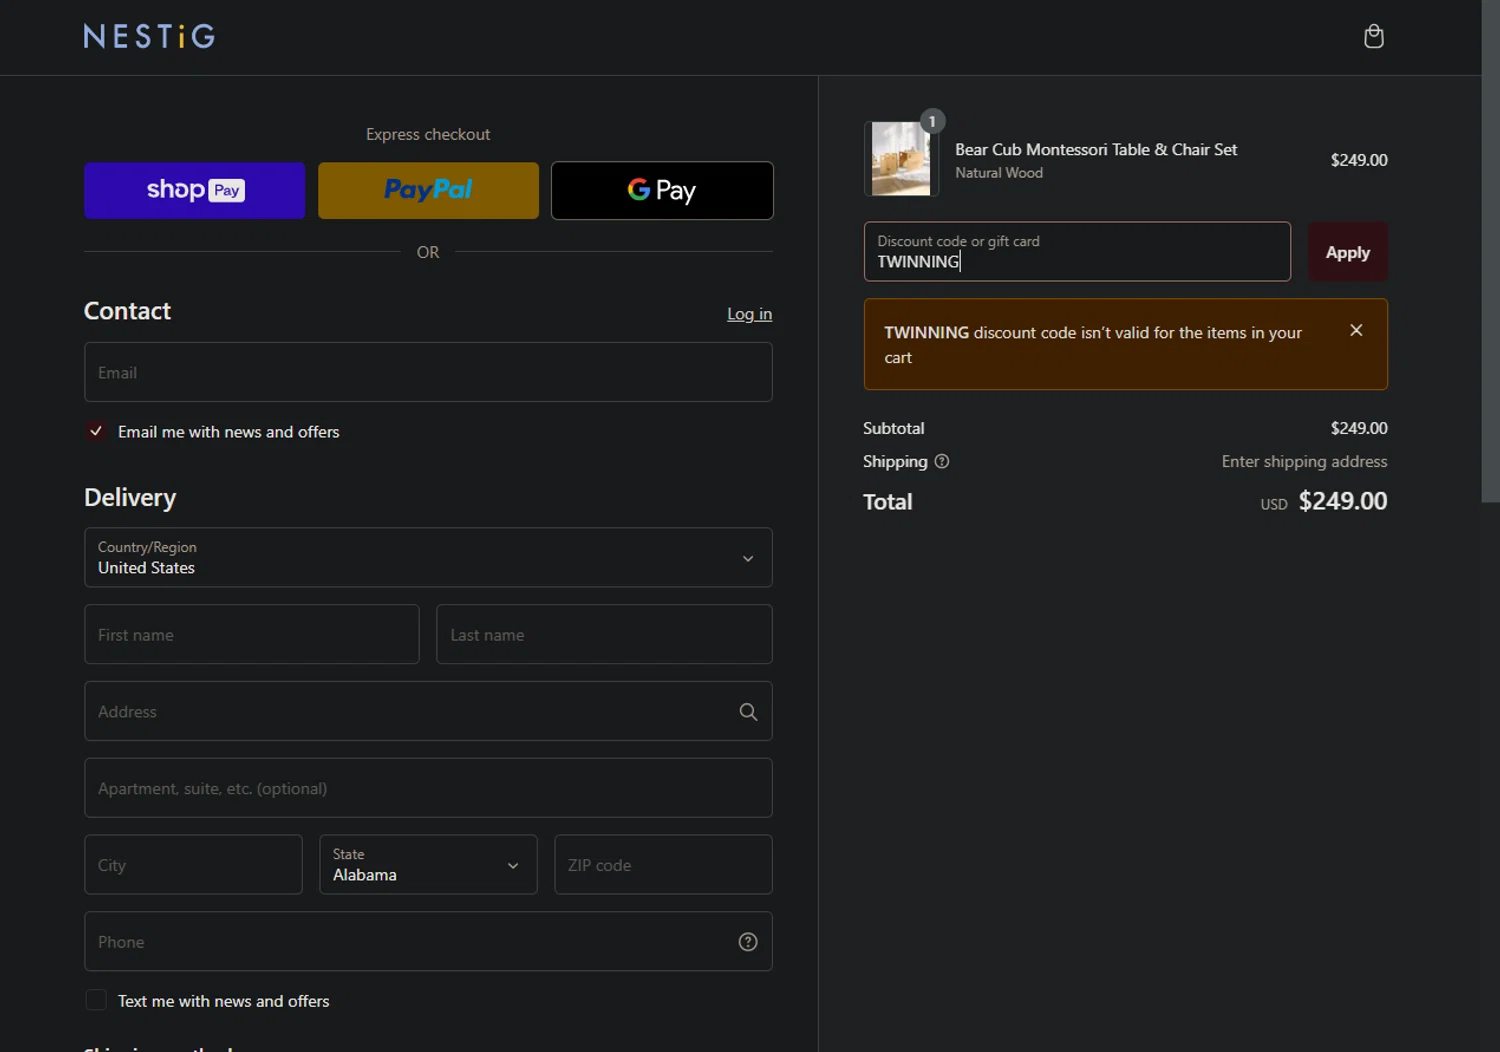Apply the discount code

1346,253
